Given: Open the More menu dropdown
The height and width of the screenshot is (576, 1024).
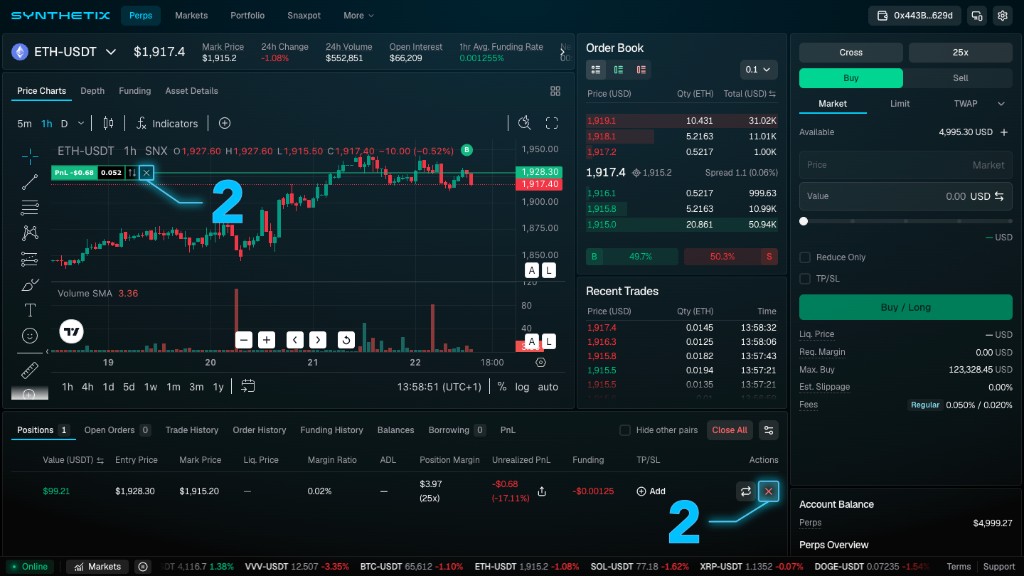Looking at the screenshot, I should click(359, 16).
